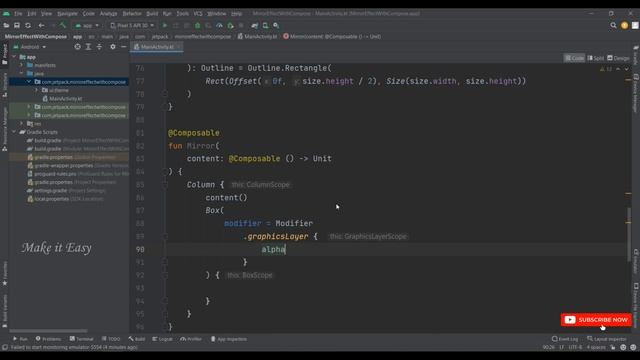
Task: Collapse the java folder
Action: [21, 73]
